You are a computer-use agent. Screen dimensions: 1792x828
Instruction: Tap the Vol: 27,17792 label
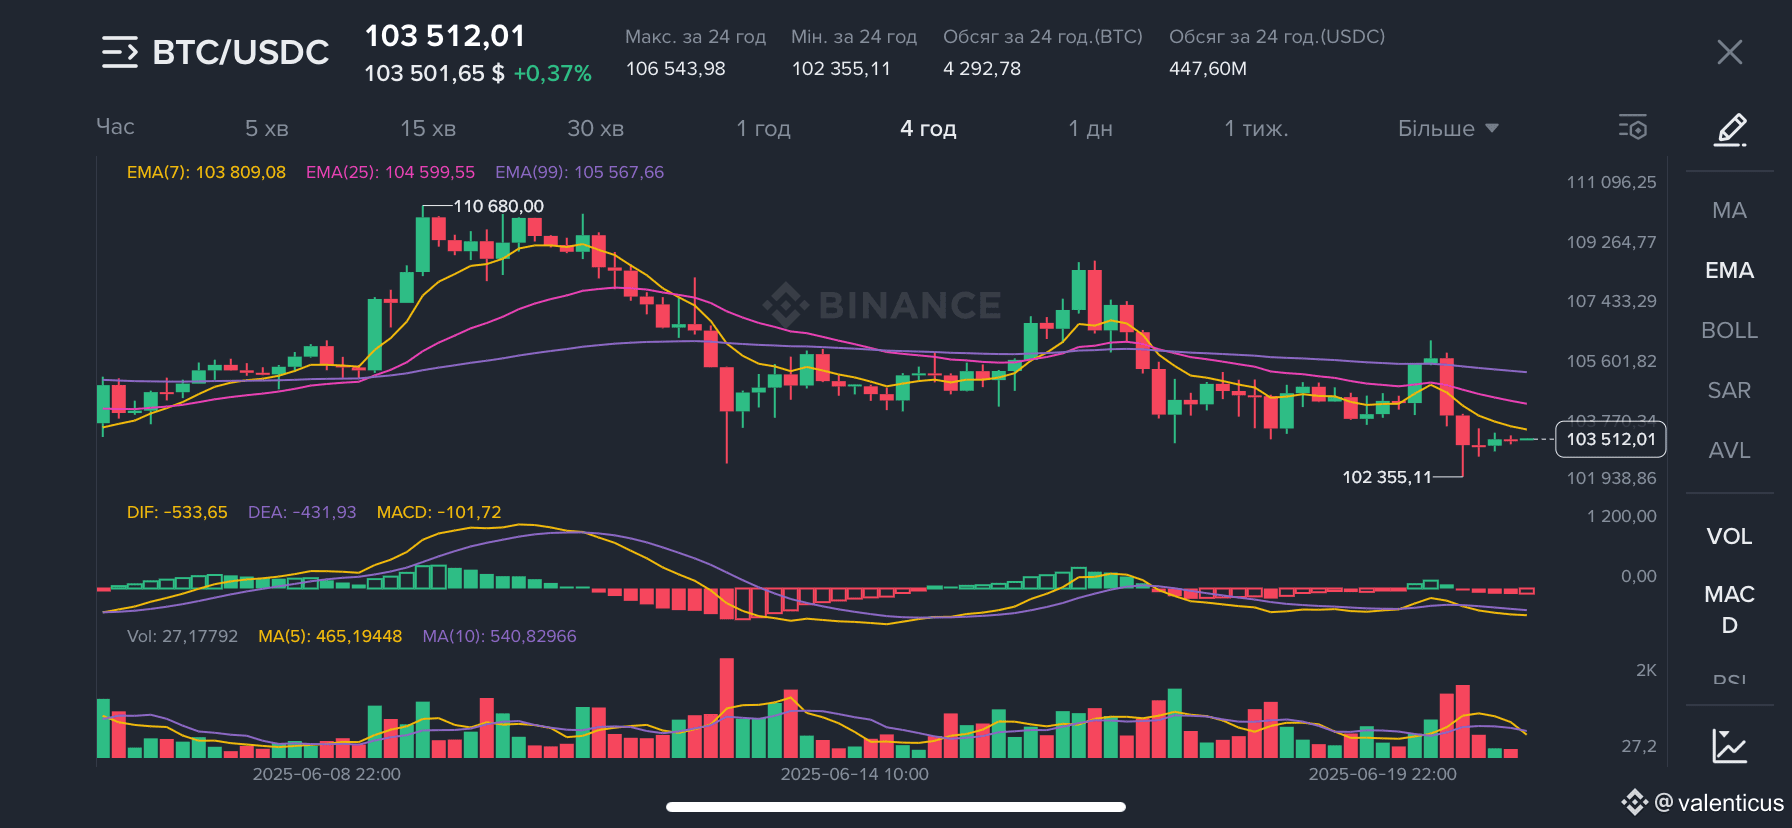182,636
